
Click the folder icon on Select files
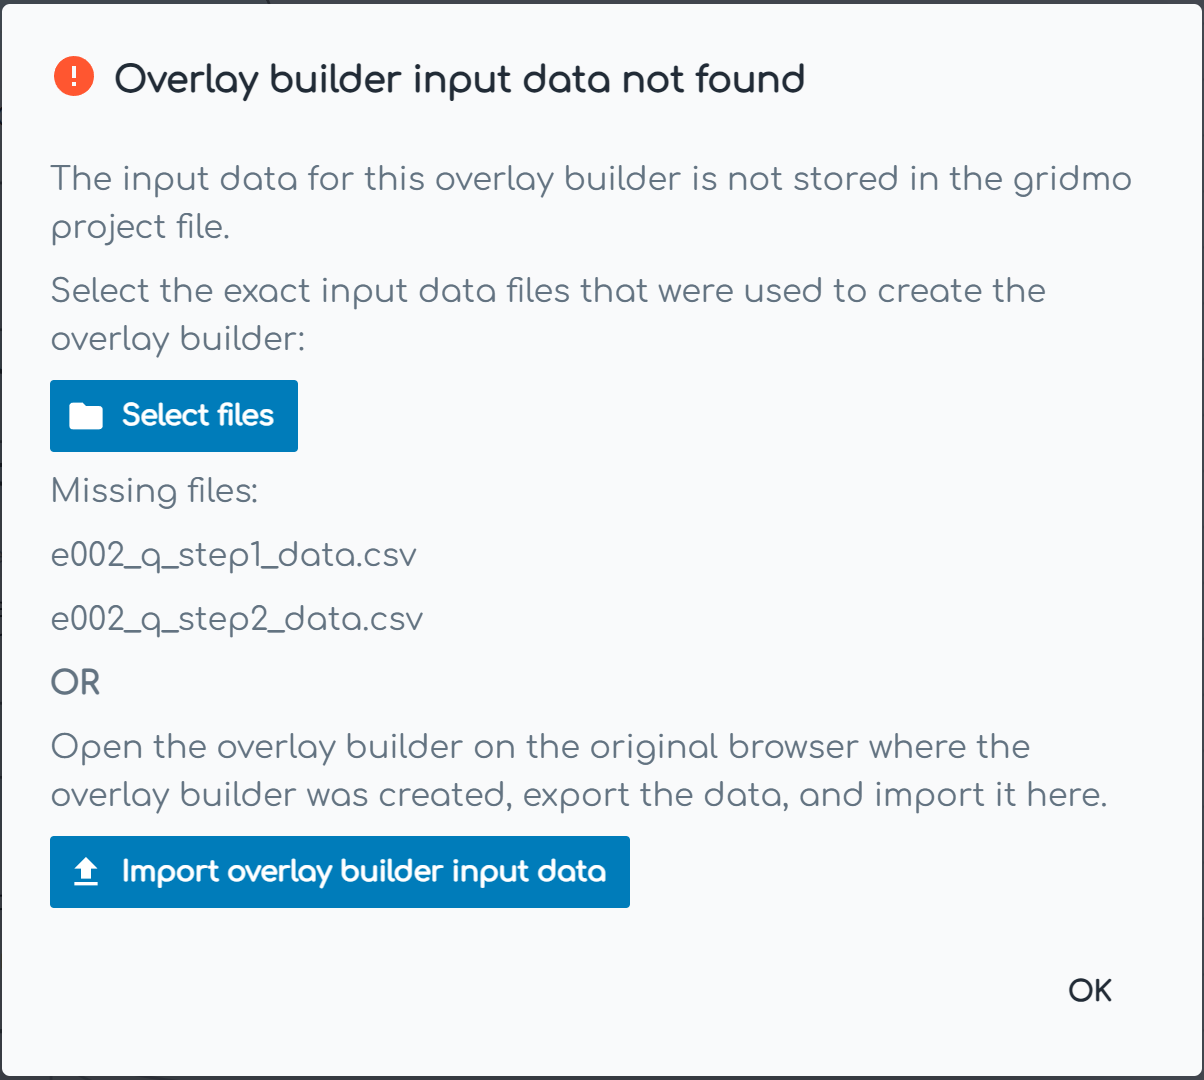[86, 416]
